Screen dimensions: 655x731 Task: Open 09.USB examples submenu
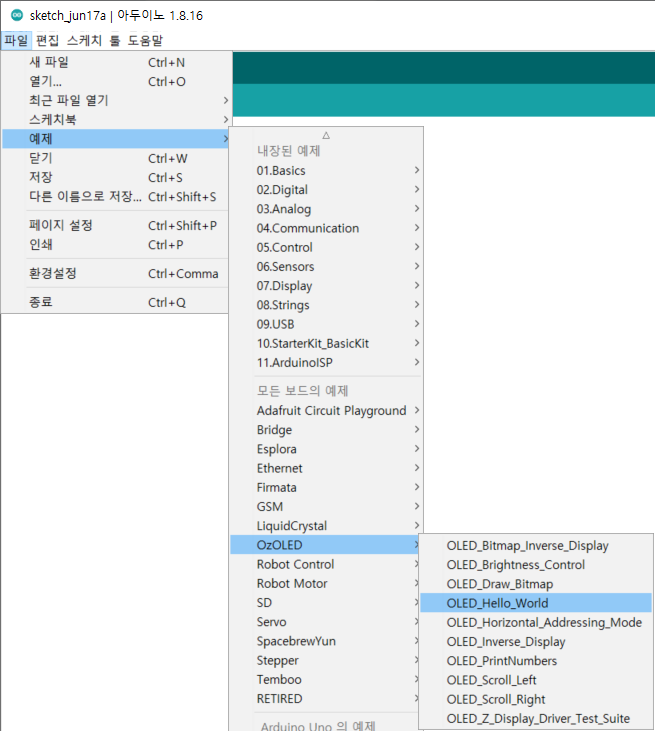coord(326,324)
